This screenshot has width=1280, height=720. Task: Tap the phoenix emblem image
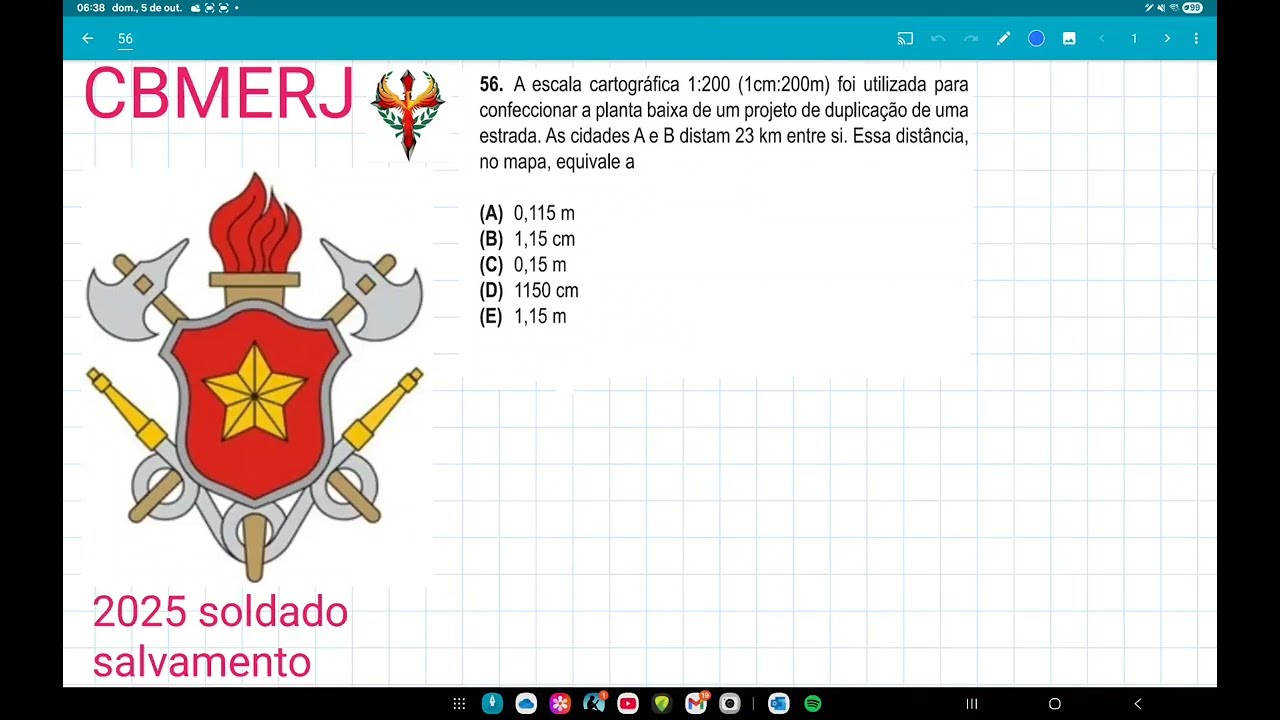tap(407, 113)
